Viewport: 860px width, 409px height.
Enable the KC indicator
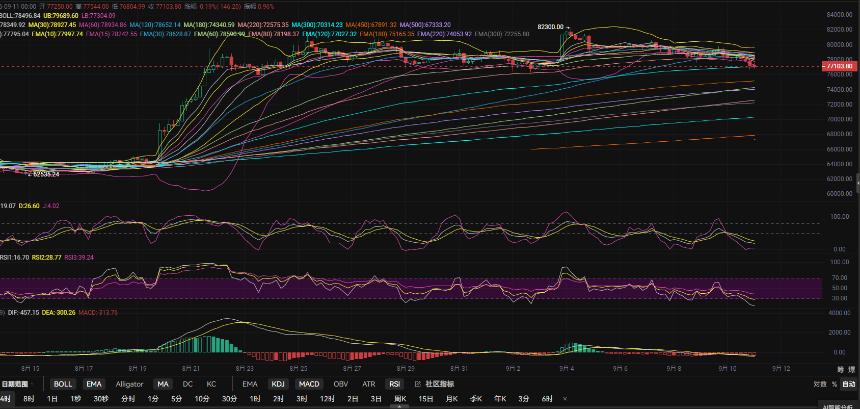211,384
